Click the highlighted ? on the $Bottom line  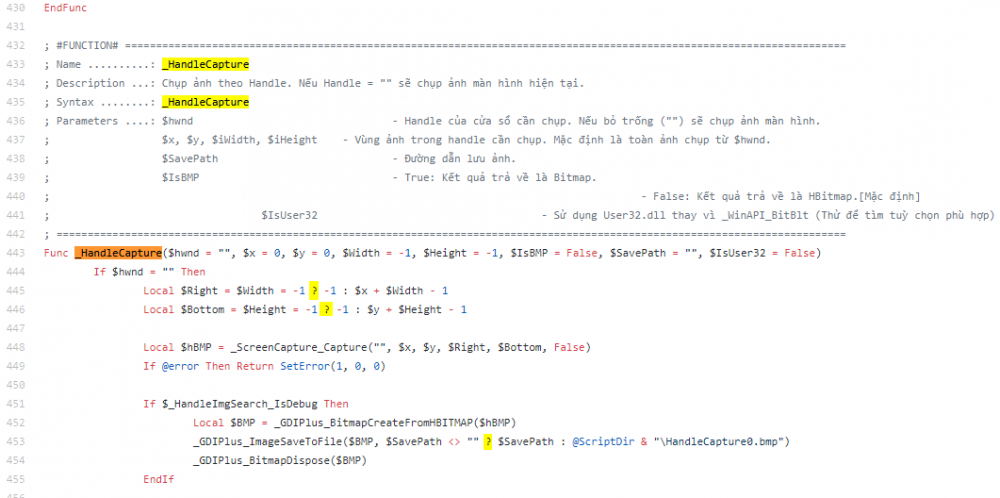326,310
